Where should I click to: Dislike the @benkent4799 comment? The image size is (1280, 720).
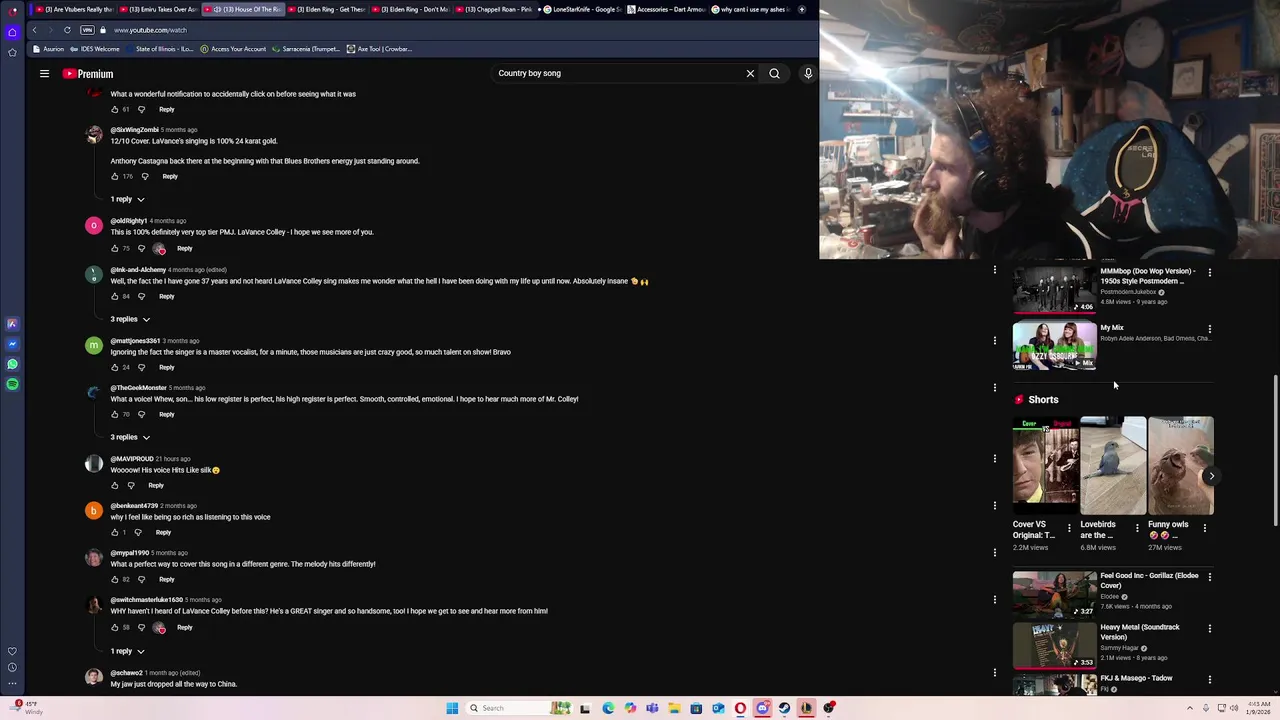pos(138,532)
